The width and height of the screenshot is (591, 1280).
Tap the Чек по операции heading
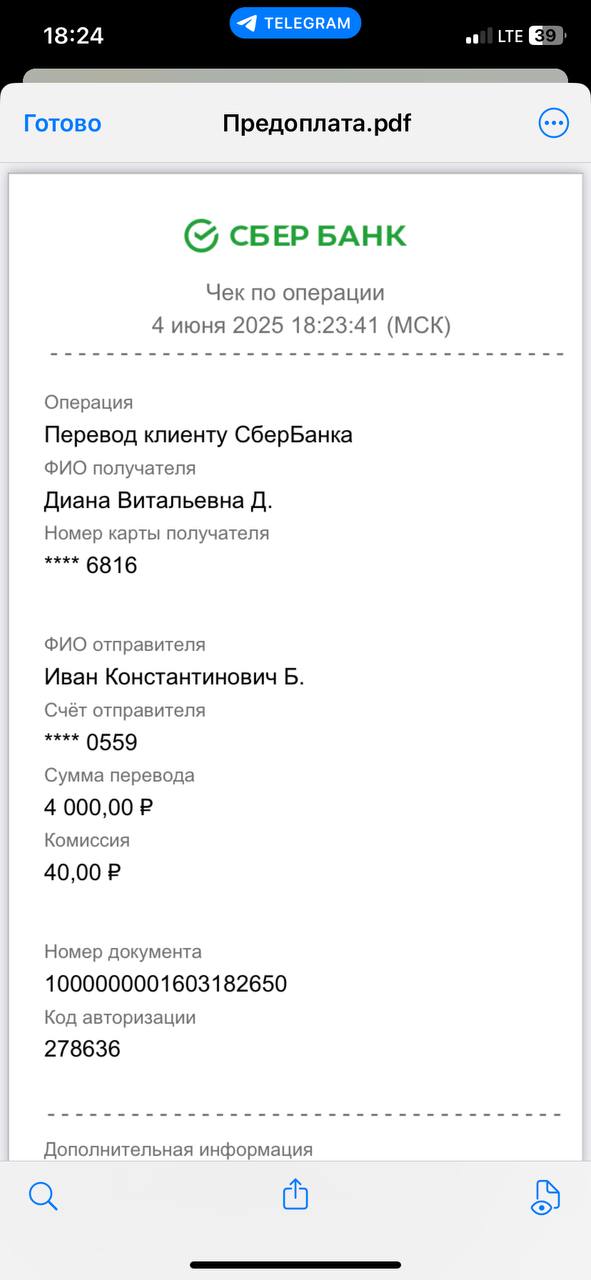click(295, 293)
